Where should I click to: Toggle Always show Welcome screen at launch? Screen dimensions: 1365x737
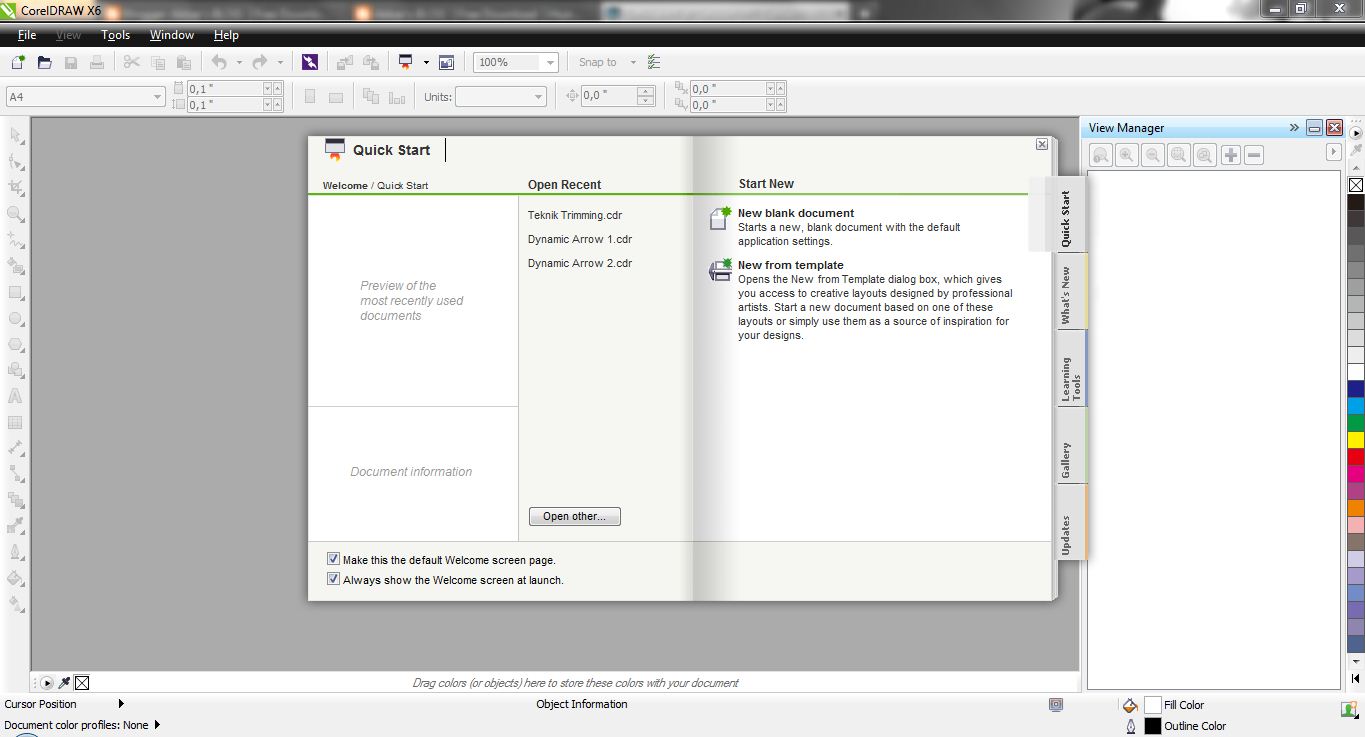tap(334, 579)
